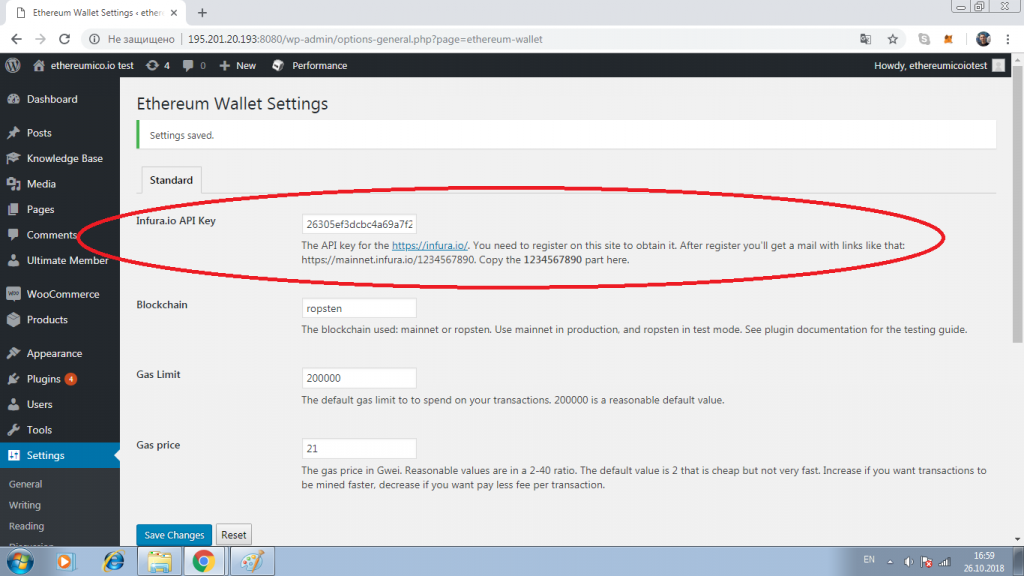Open a new browser tab
The width and height of the screenshot is (1024, 576).
(202, 12)
